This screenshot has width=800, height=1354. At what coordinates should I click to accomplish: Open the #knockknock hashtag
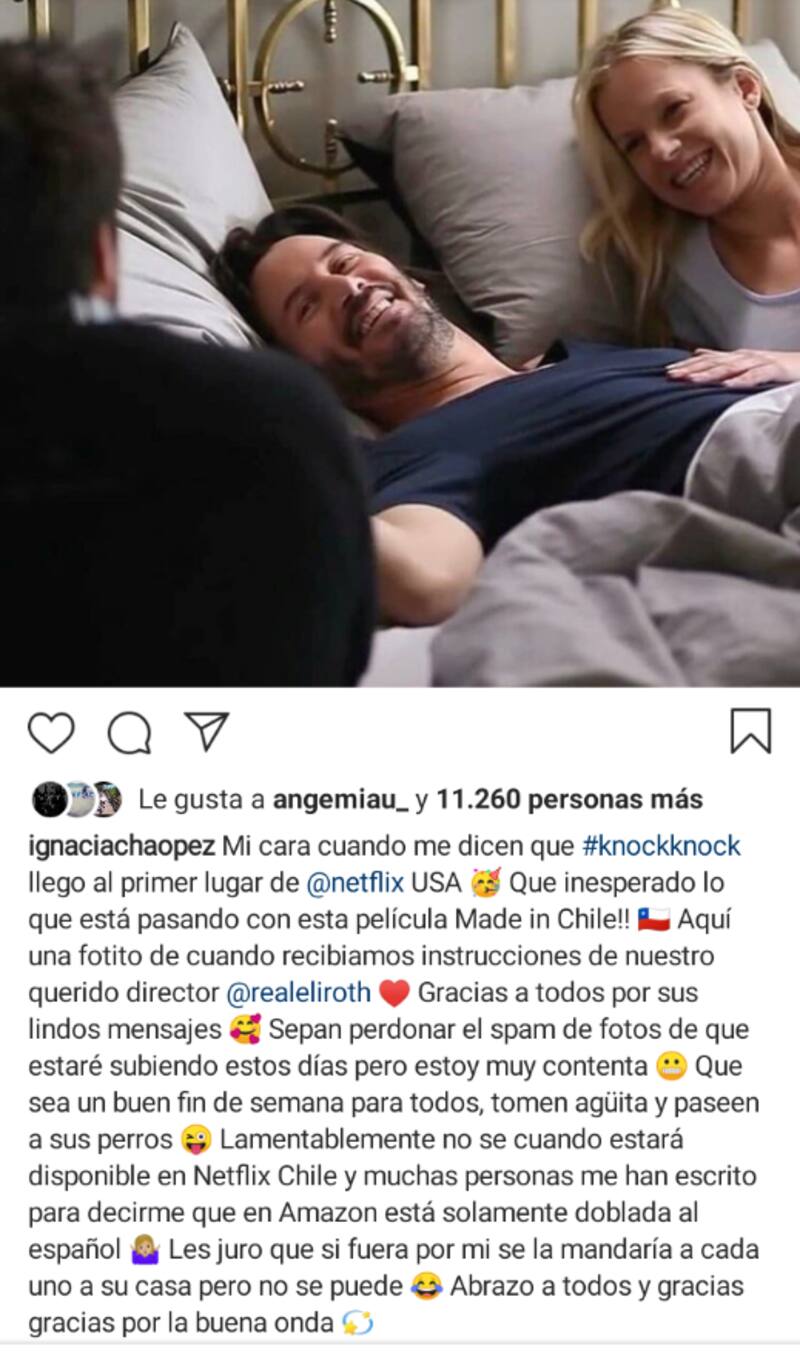click(661, 846)
